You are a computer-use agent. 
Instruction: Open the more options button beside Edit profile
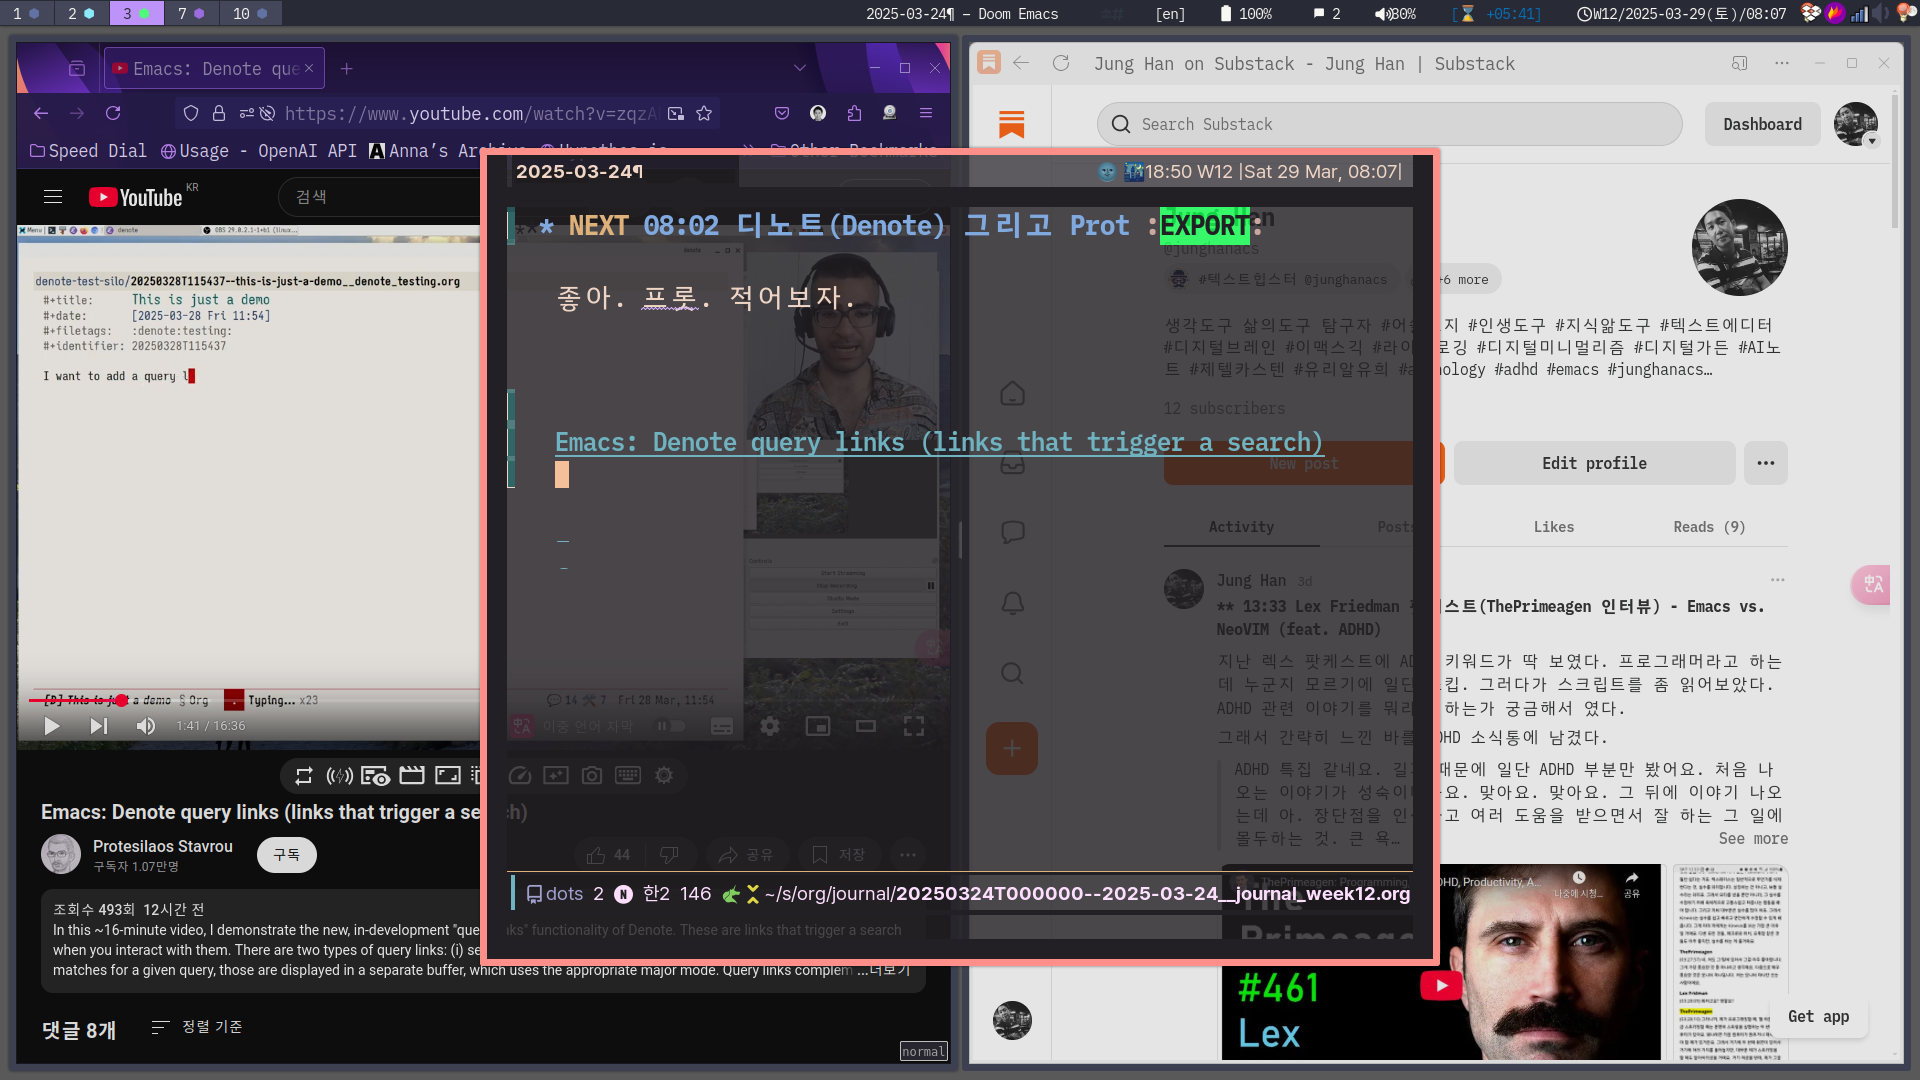point(1766,463)
